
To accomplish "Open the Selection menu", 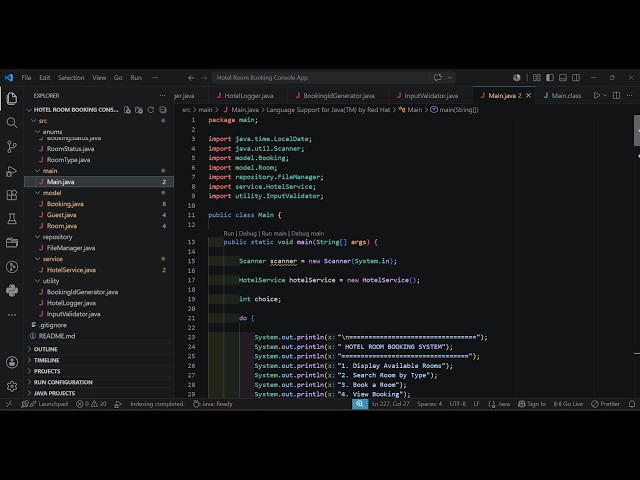I will click(x=71, y=78).
